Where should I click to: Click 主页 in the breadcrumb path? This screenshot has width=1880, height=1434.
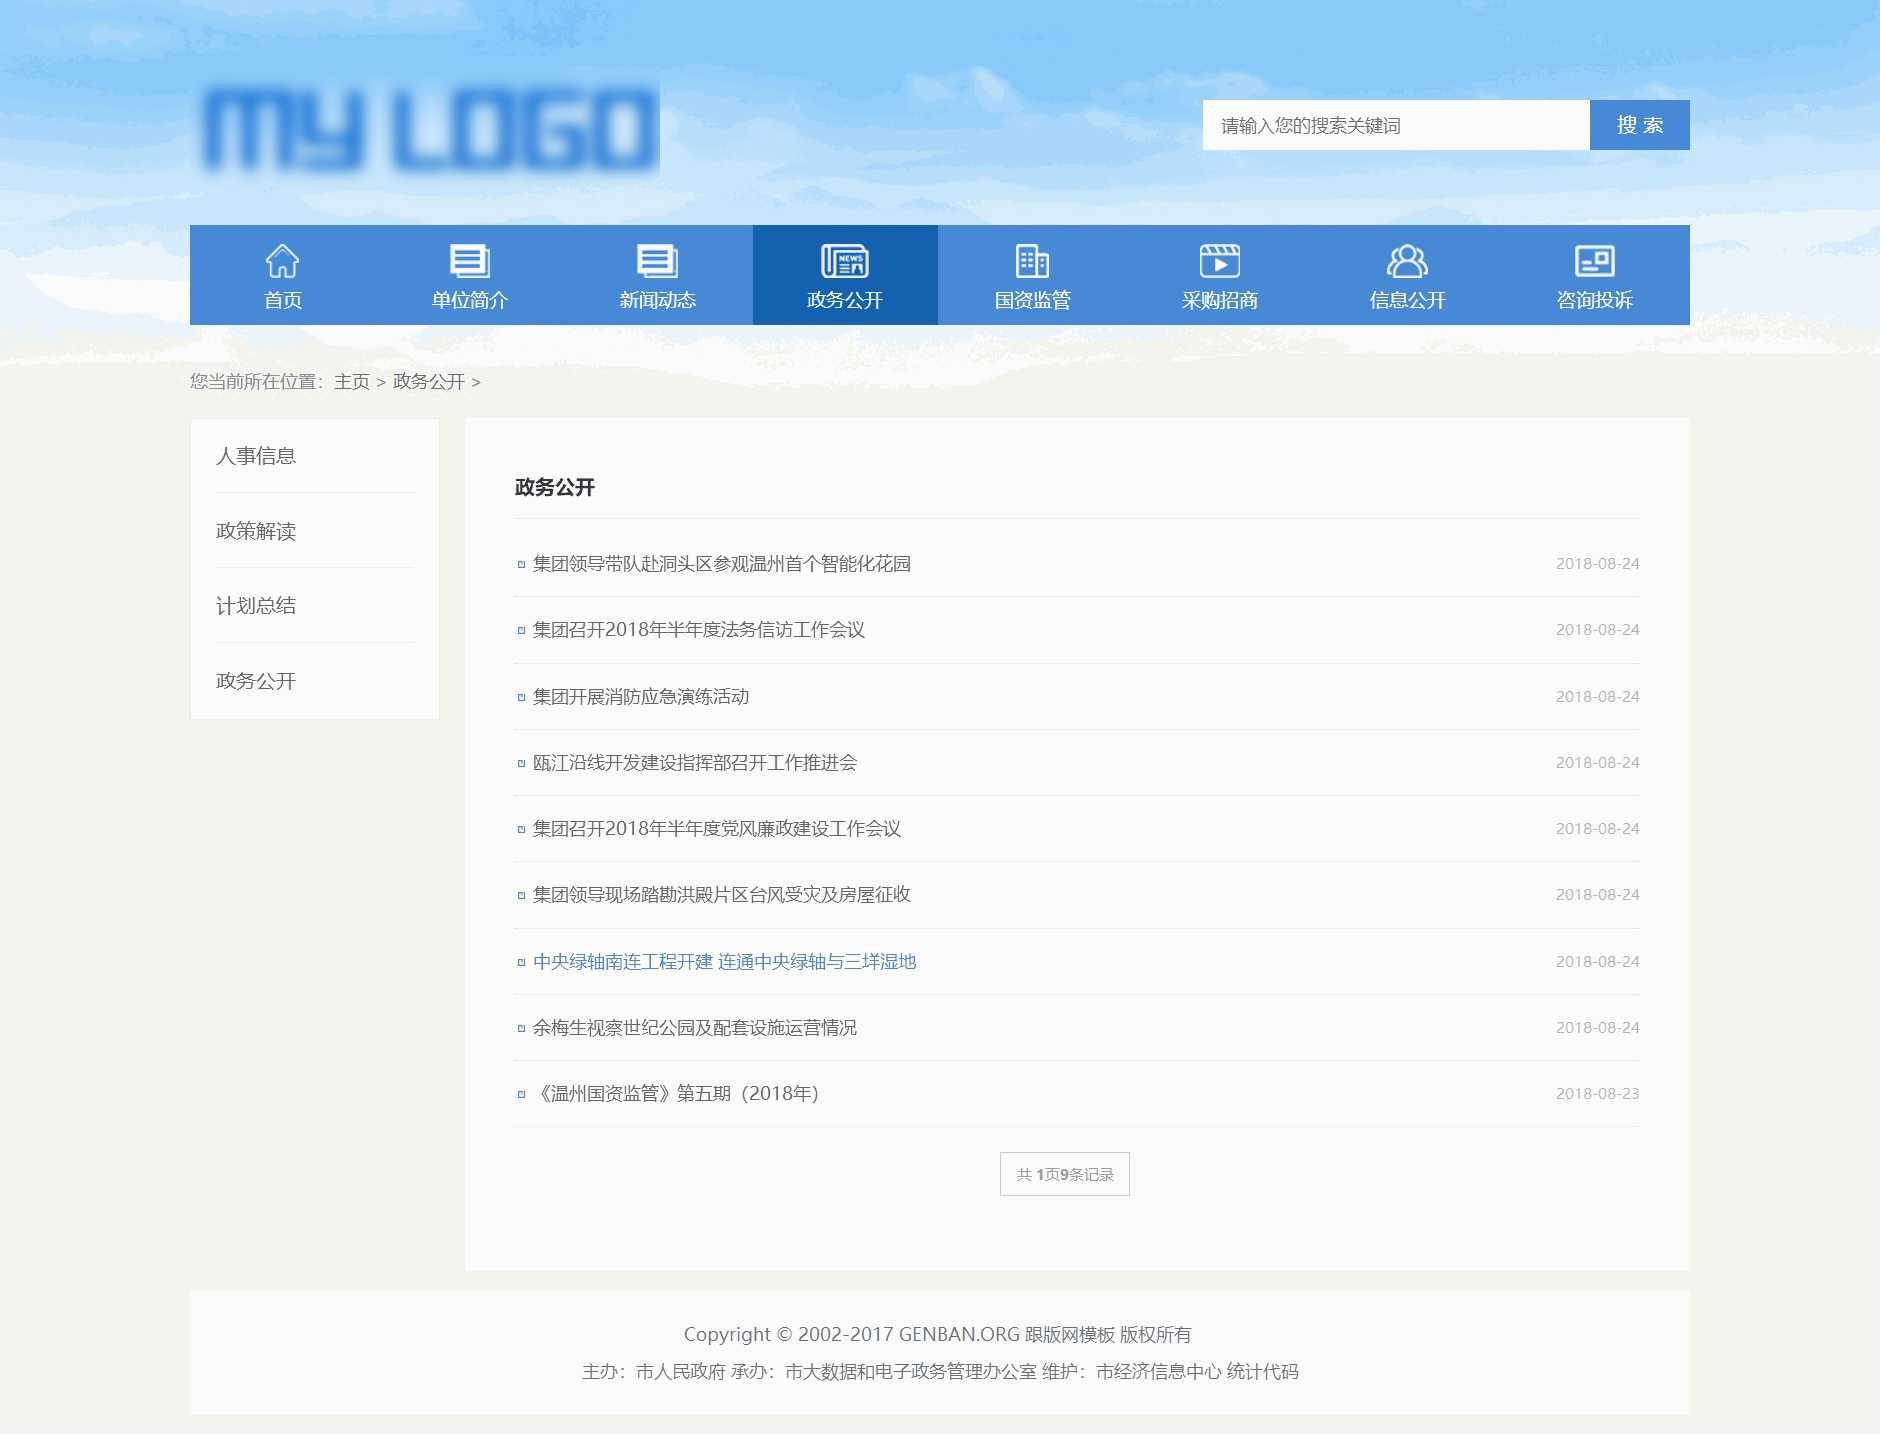tap(351, 382)
